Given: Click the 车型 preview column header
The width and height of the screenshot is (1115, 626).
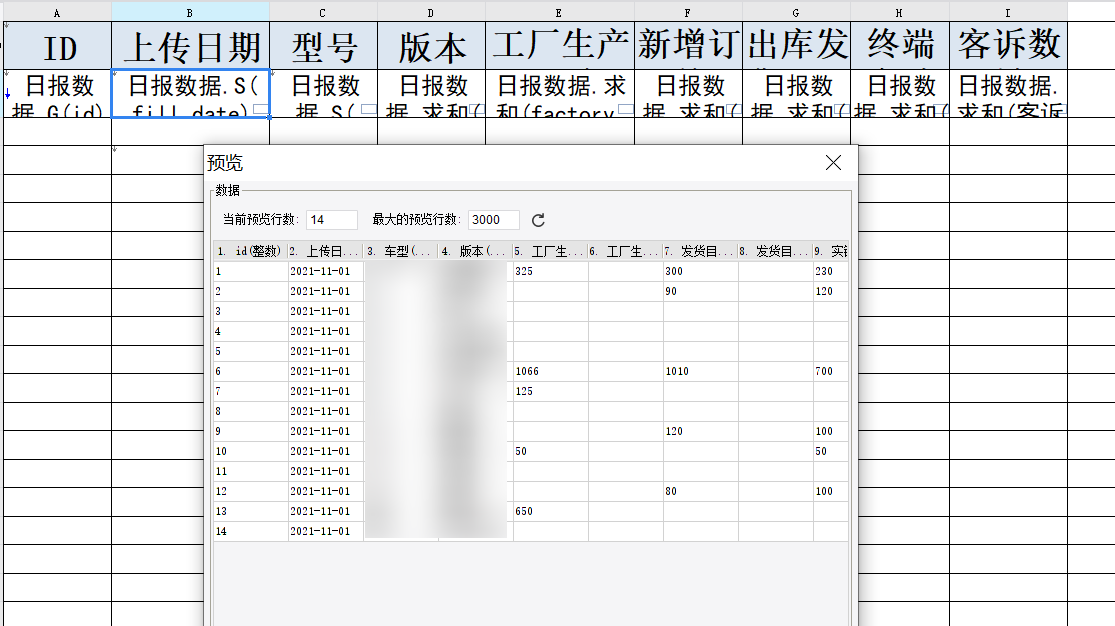Looking at the screenshot, I should click(400, 251).
